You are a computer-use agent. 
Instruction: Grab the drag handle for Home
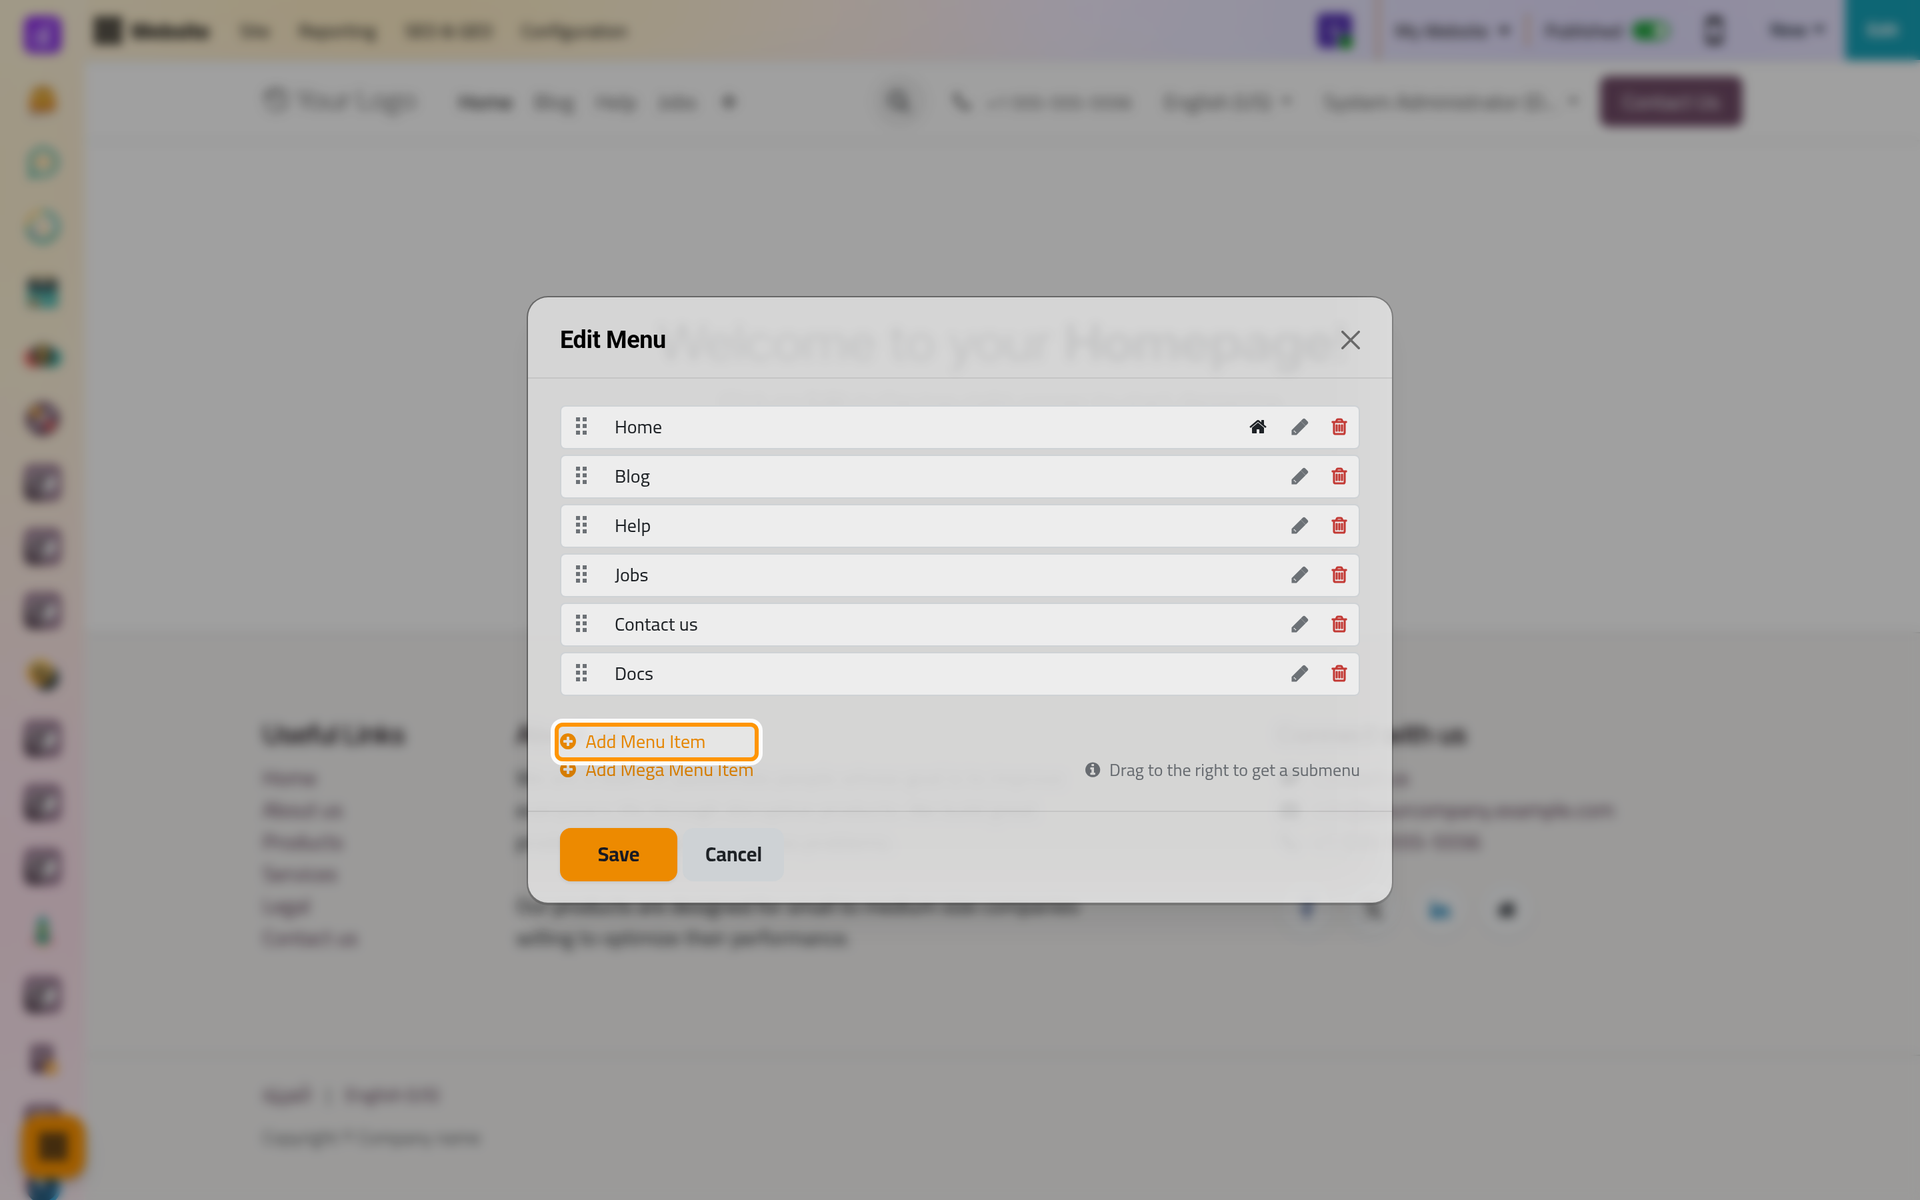pyautogui.click(x=581, y=427)
